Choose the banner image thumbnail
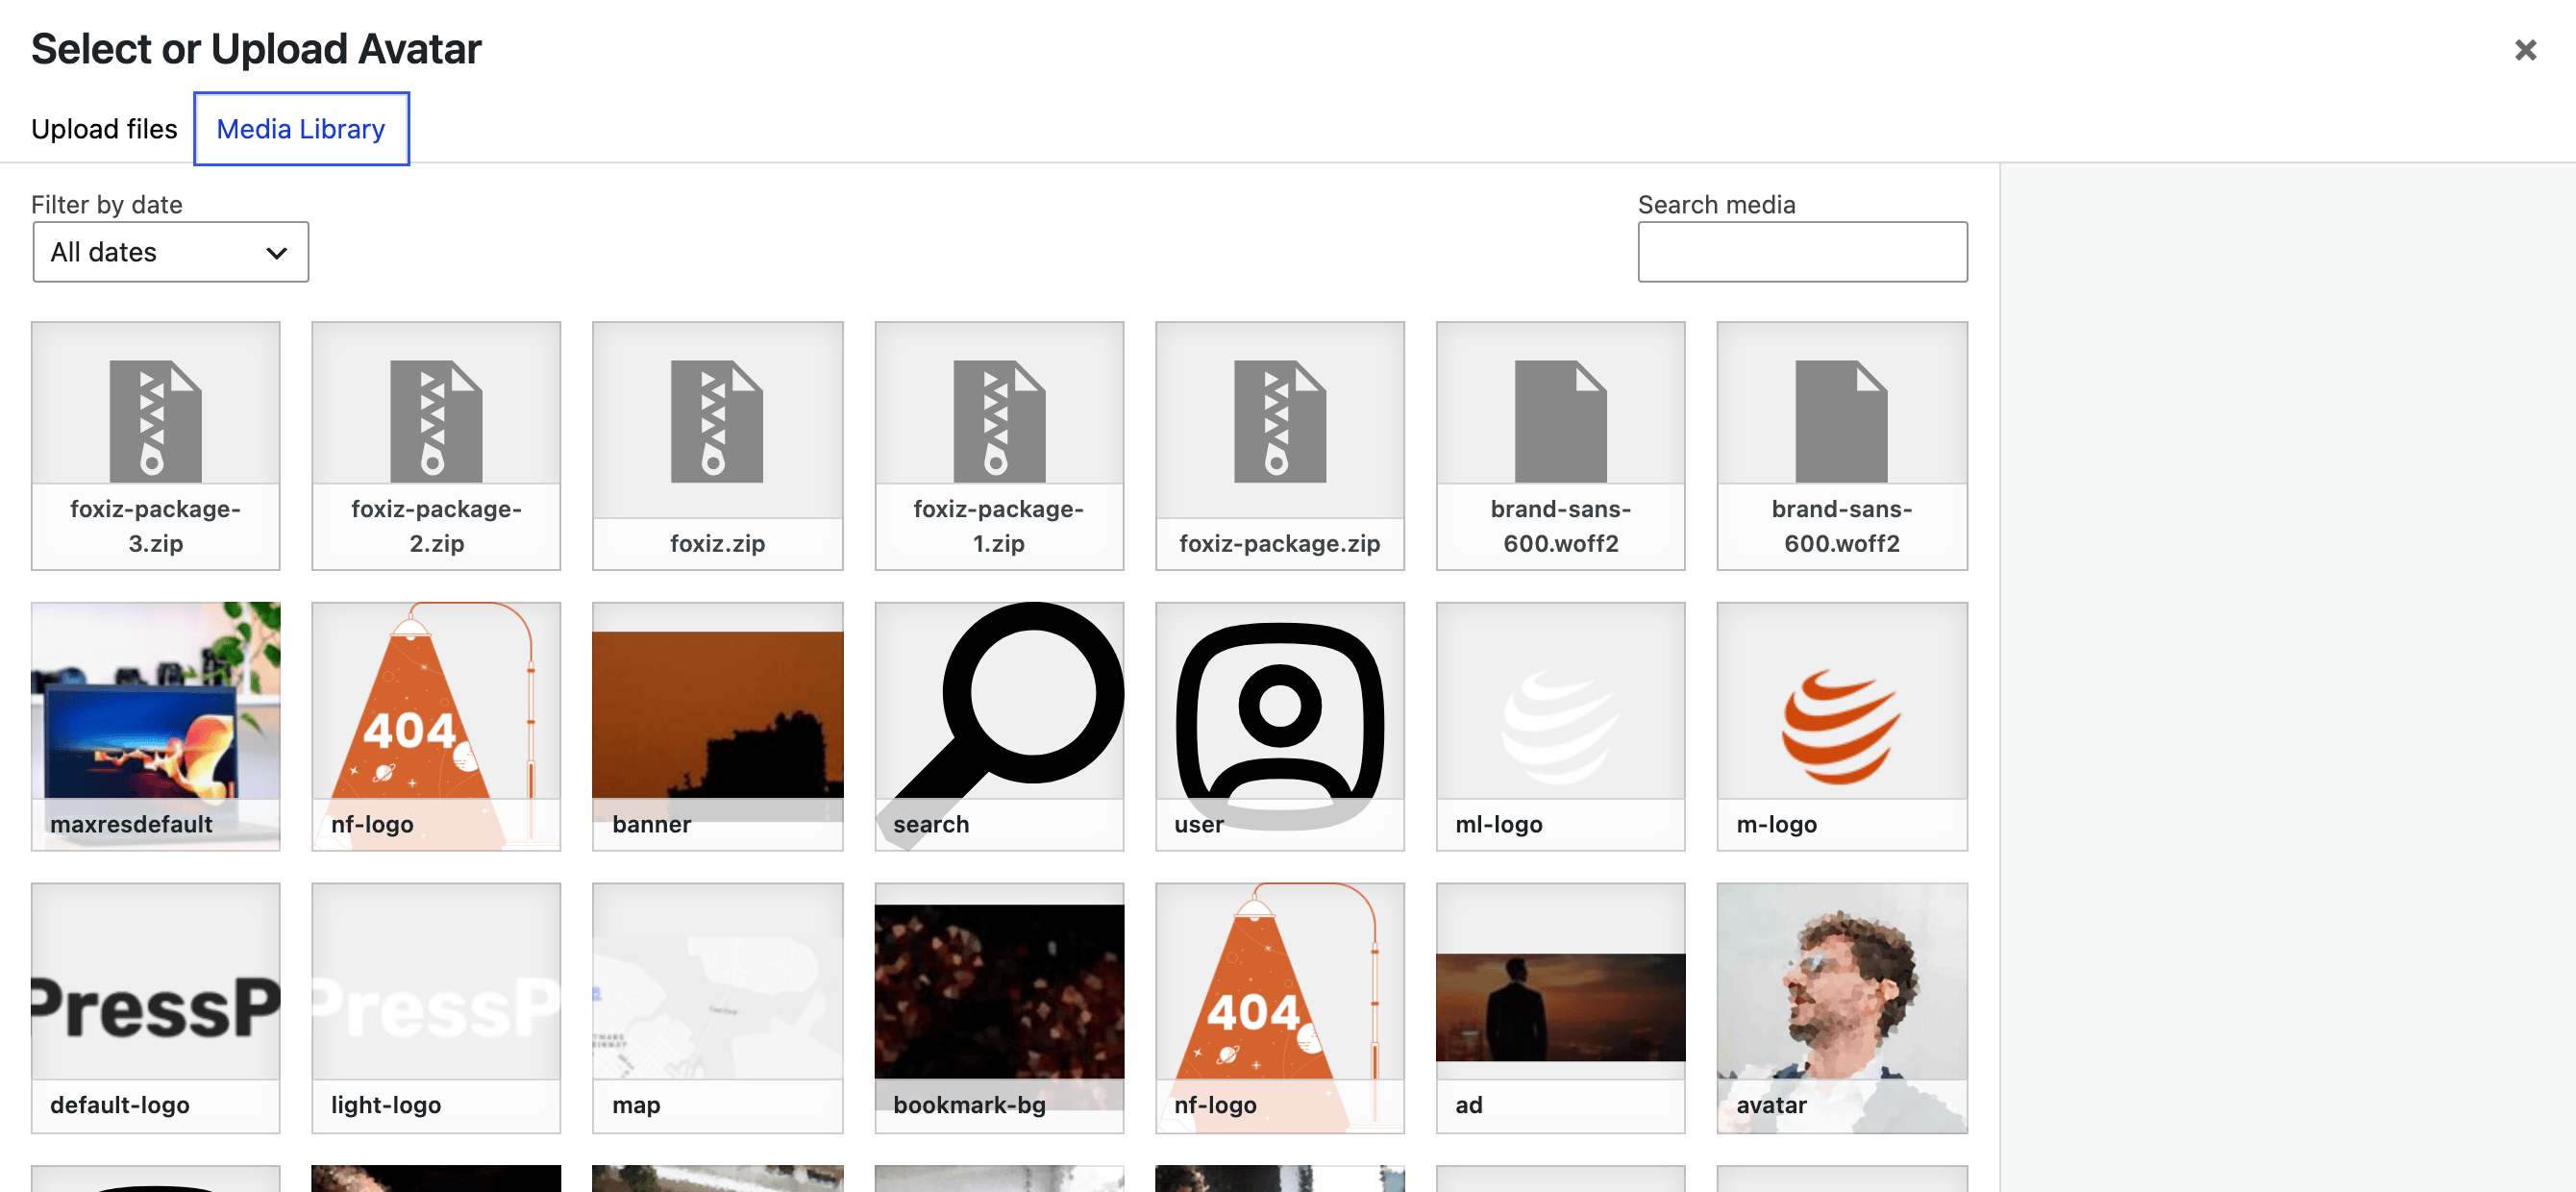Image resolution: width=2576 pixels, height=1192 pixels. [717, 726]
